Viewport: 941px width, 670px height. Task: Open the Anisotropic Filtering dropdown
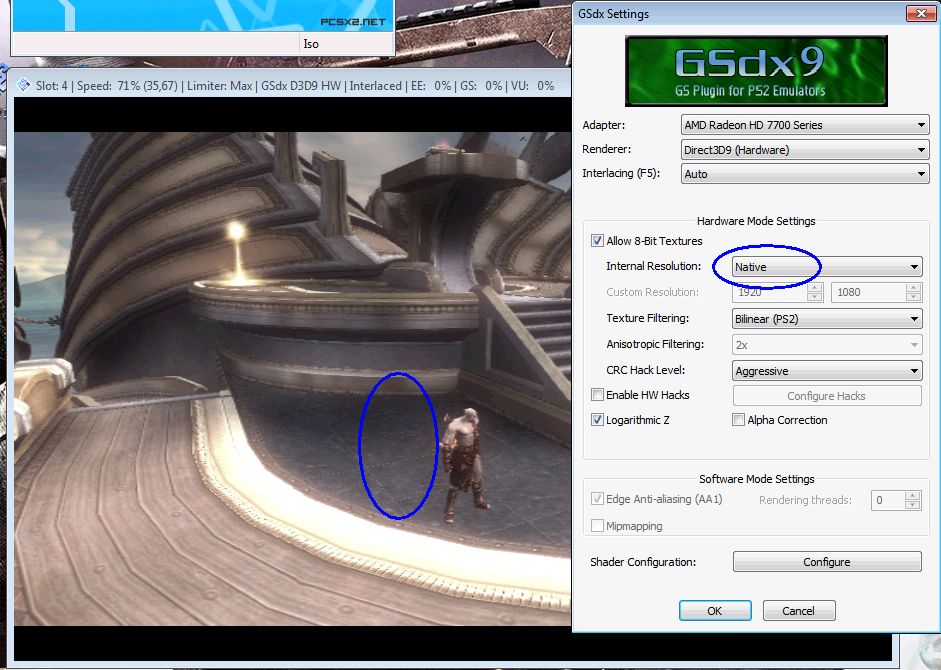[x=827, y=345]
